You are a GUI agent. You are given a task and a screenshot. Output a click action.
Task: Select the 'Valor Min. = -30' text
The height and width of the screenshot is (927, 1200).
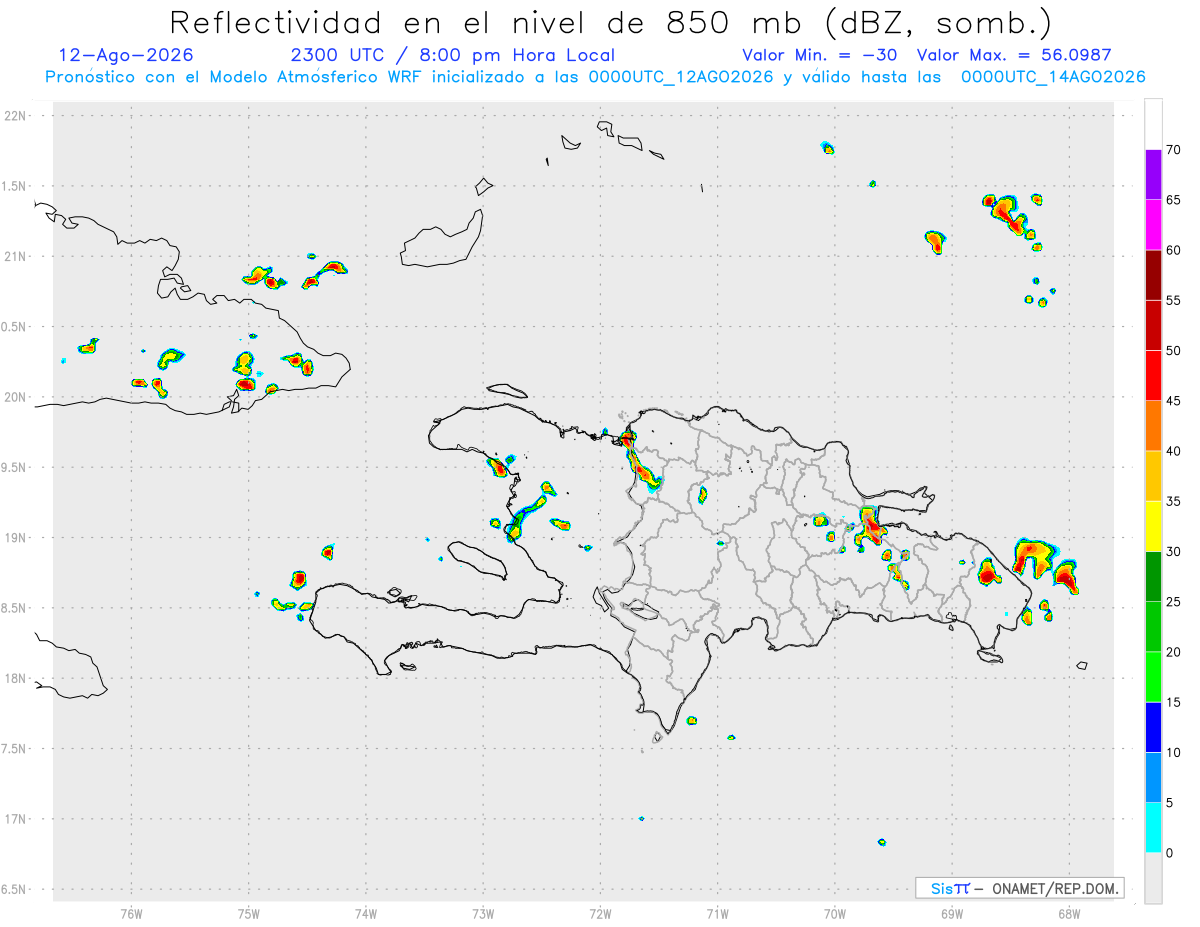[x=821, y=55]
